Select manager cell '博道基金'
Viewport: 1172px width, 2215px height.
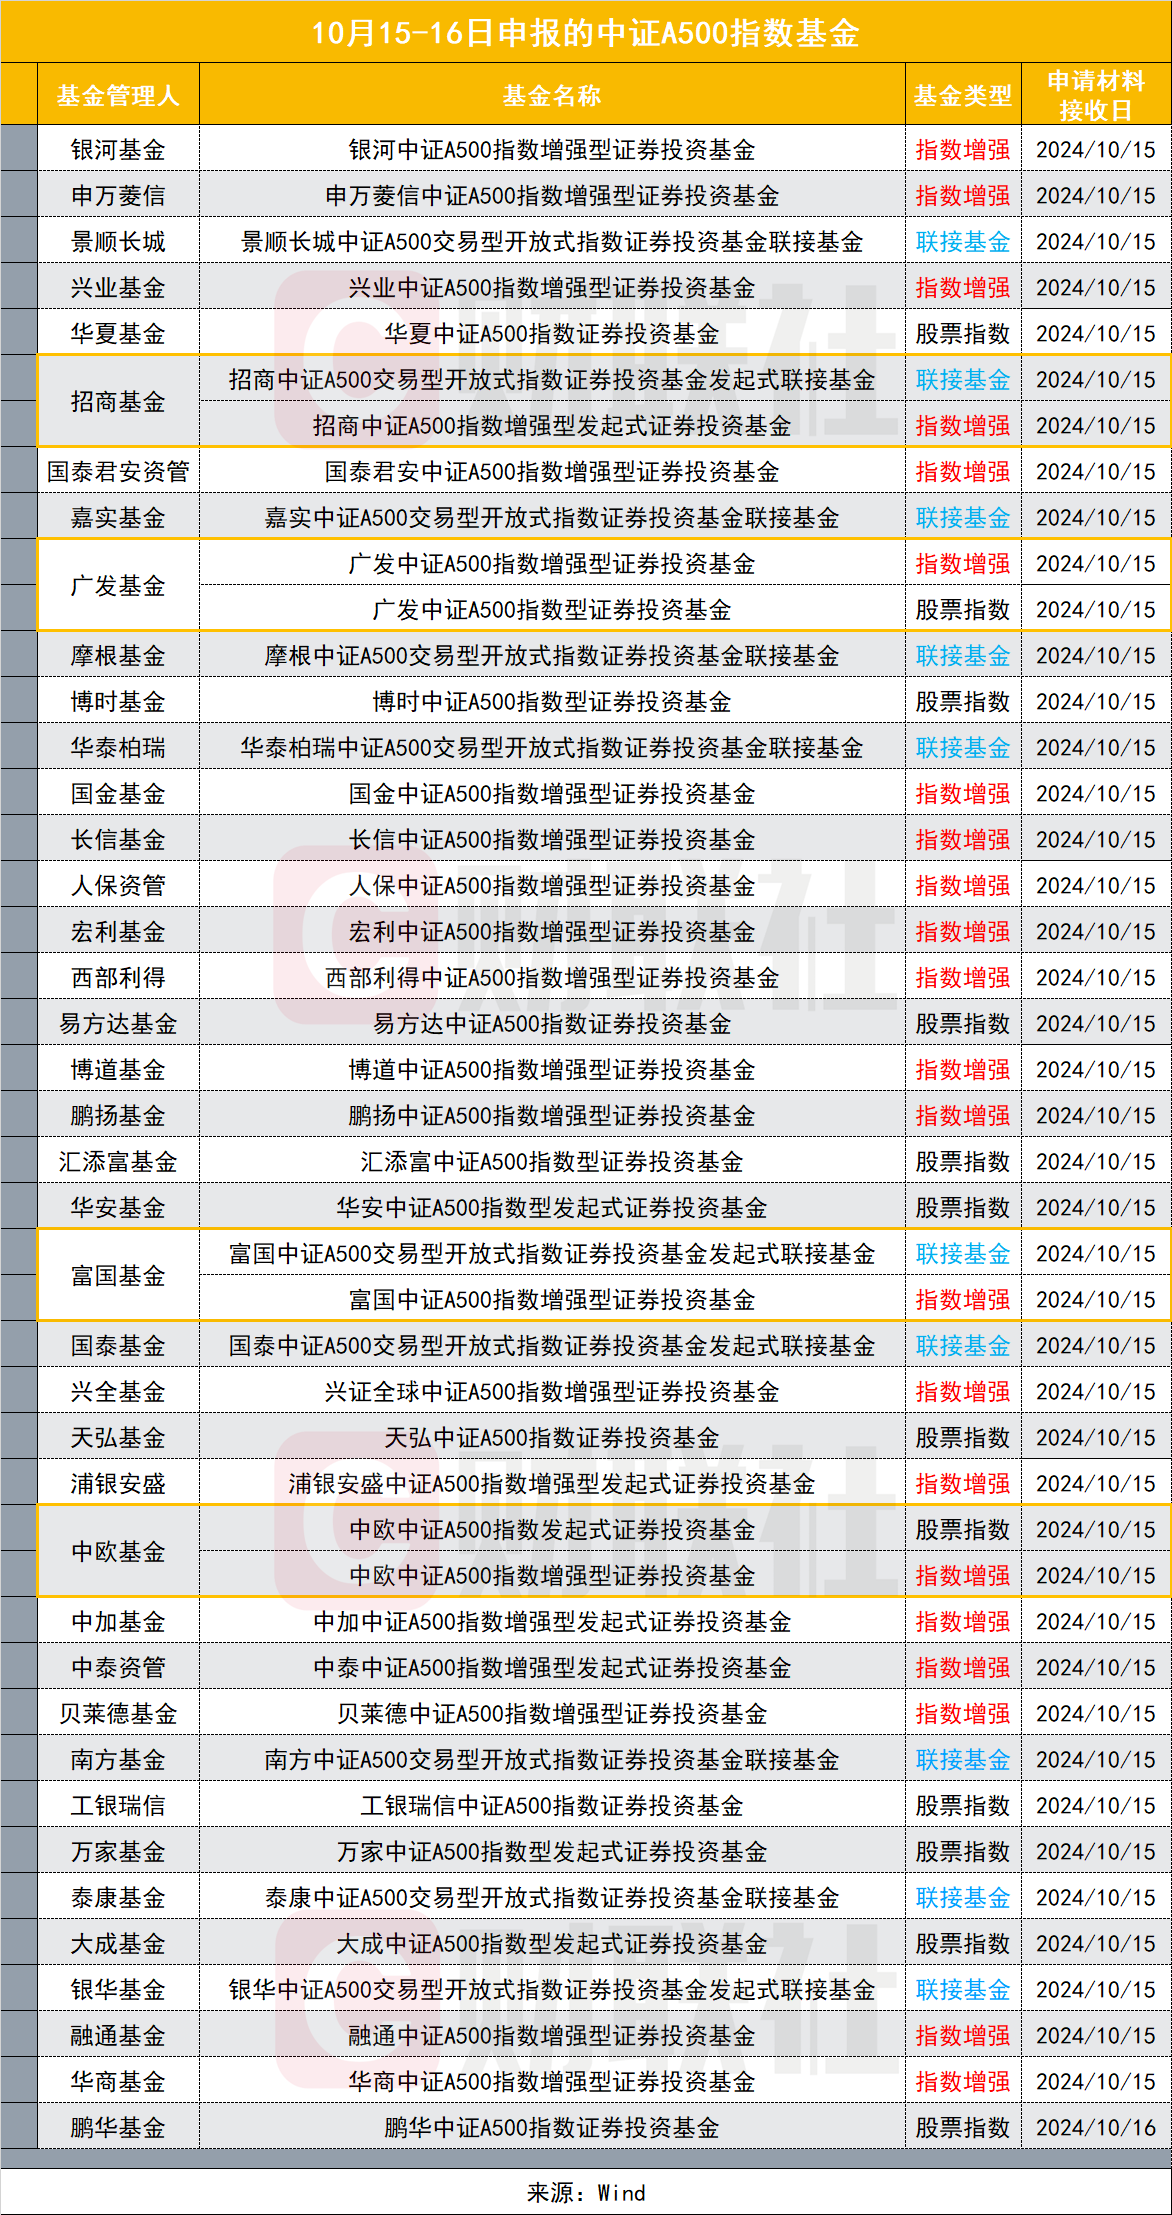click(x=118, y=1069)
